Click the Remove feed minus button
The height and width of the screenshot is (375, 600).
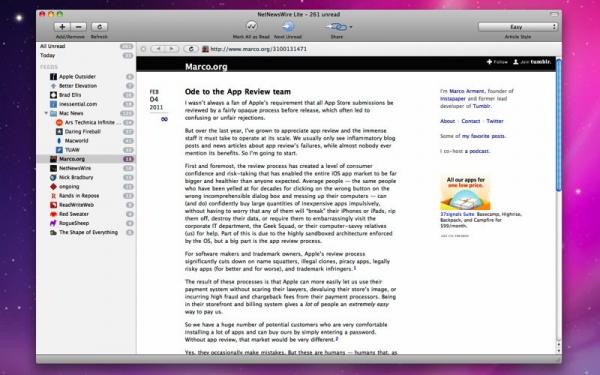tap(78, 27)
